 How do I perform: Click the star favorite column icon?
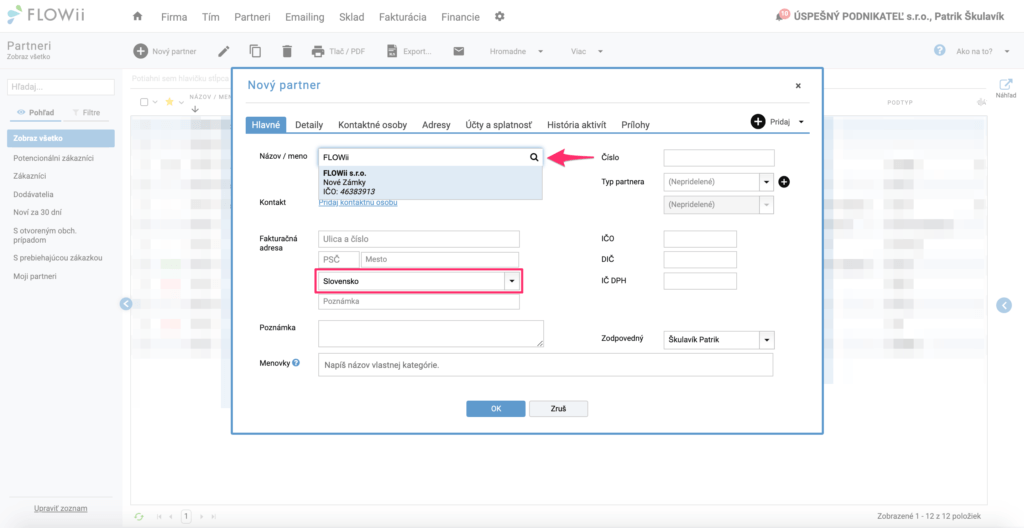(x=170, y=101)
